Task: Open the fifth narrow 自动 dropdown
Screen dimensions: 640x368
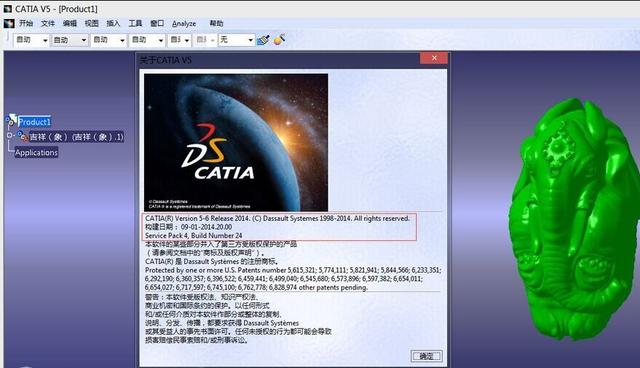Action: point(179,40)
